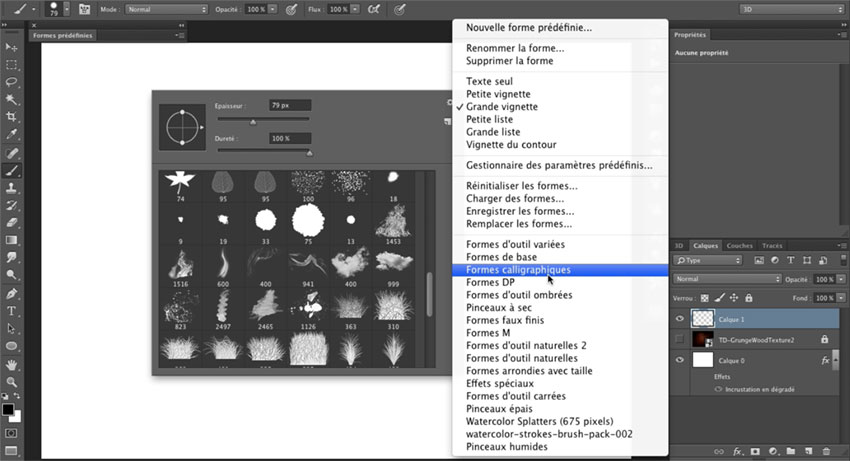Select the Lasso tool
Image resolution: width=850 pixels, height=461 pixels.
[x=13, y=82]
